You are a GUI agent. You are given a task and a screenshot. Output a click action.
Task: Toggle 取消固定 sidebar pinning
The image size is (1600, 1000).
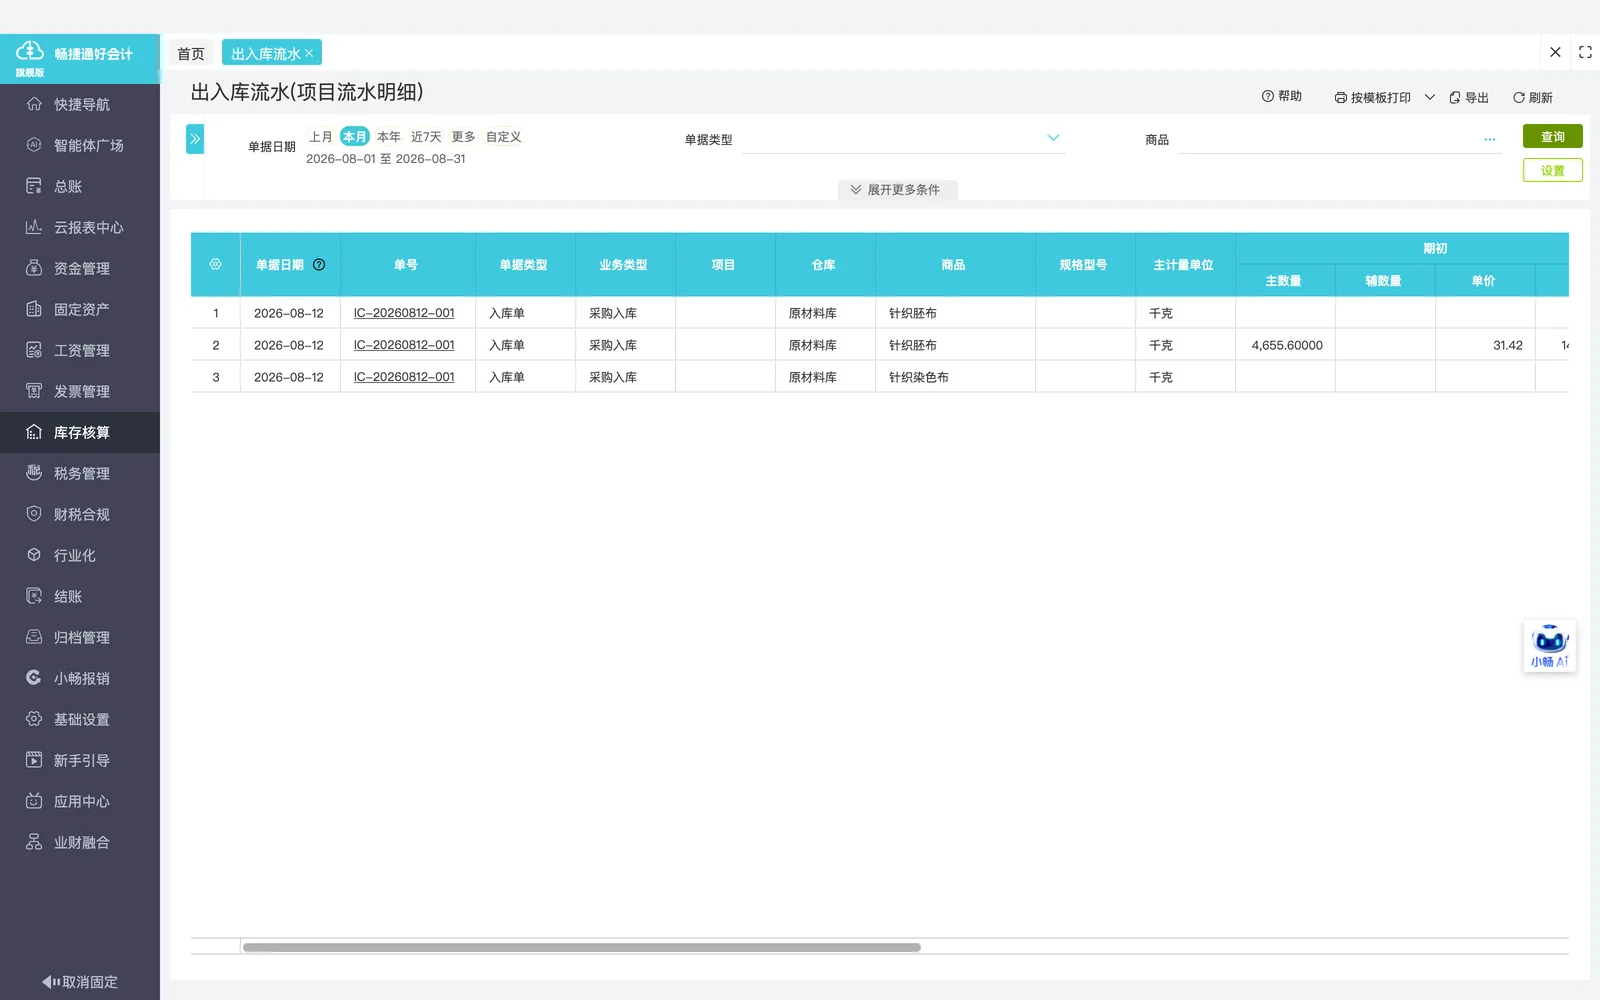pyautogui.click(x=80, y=982)
